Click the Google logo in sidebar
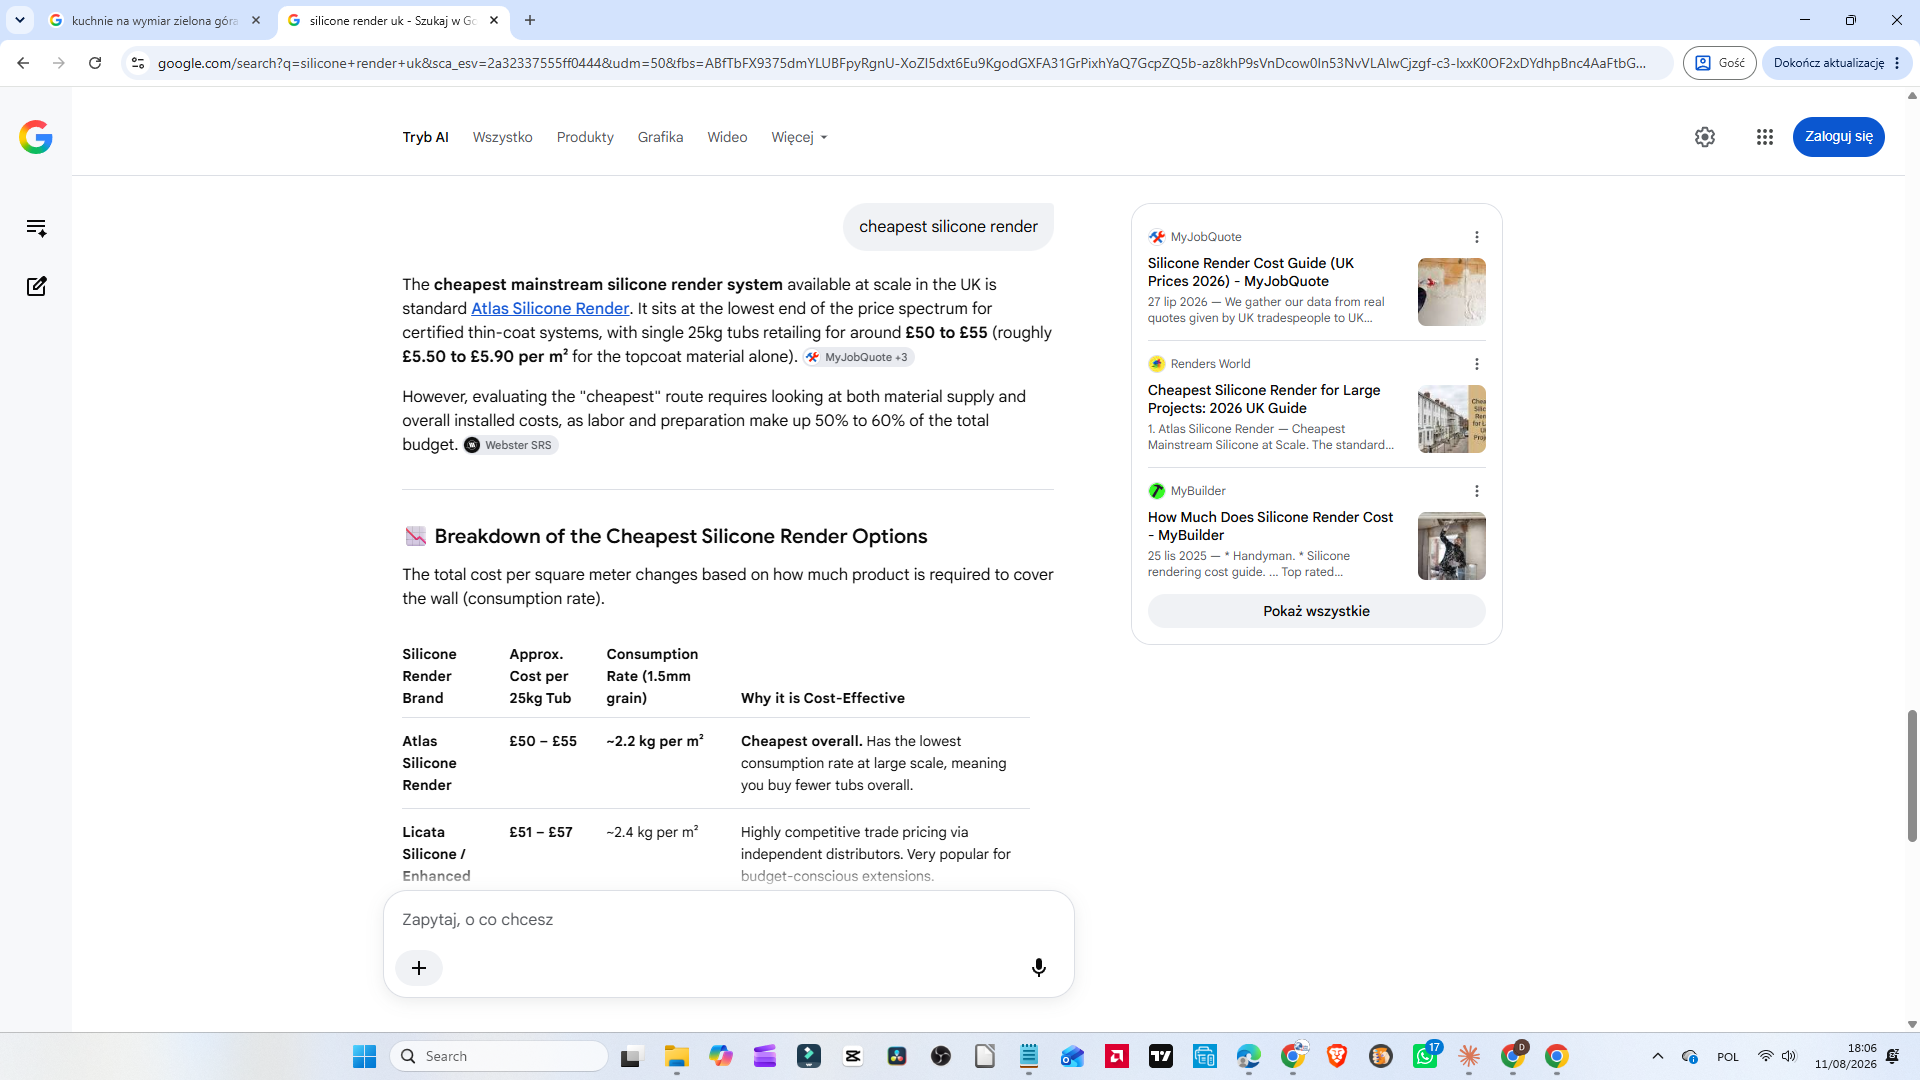The height and width of the screenshot is (1080, 1920). pos(36,137)
